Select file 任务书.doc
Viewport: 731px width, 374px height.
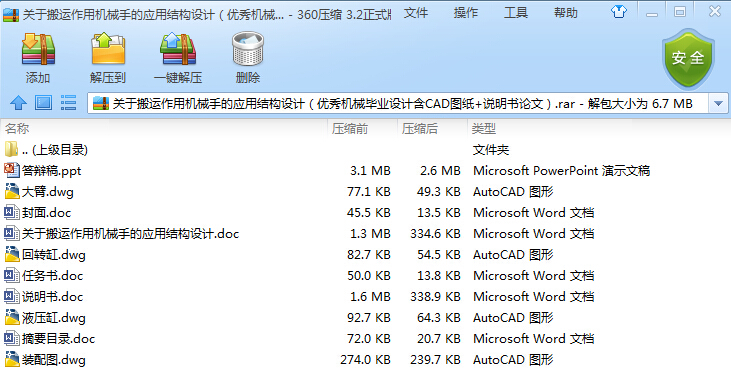[x=52, y=276]
